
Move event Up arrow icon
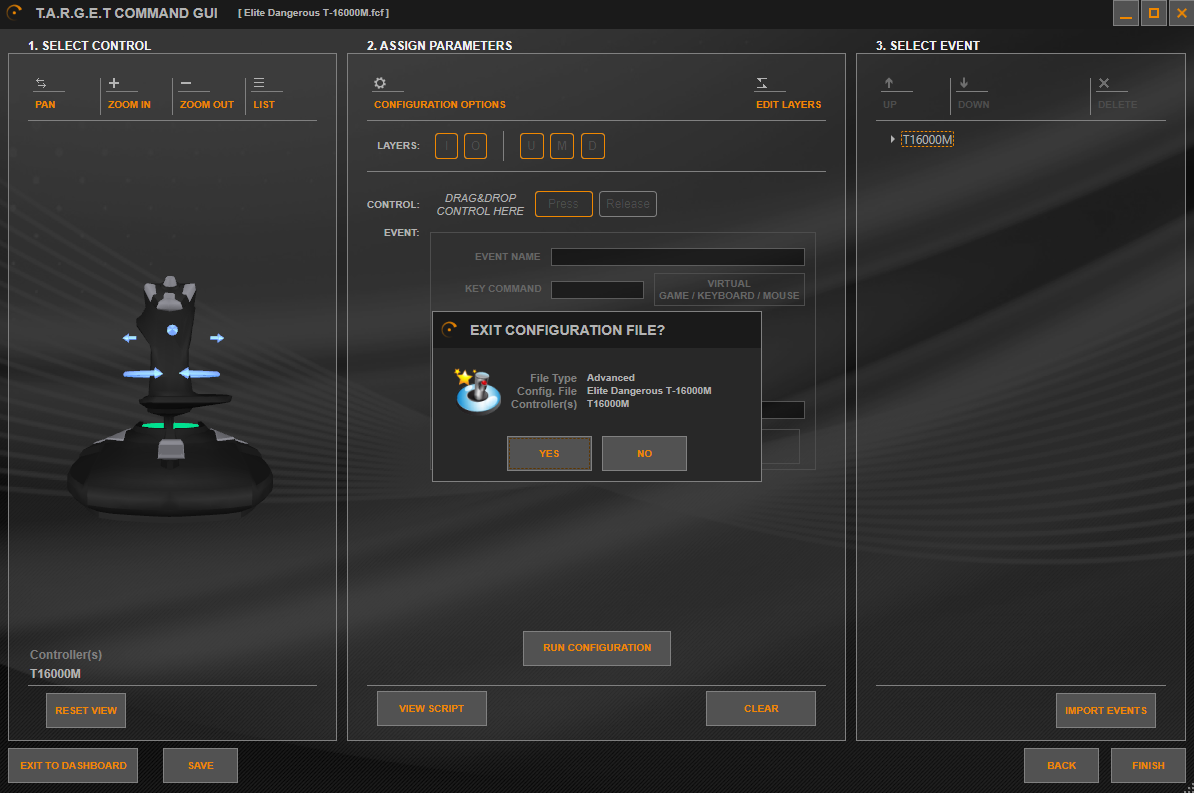889,83
